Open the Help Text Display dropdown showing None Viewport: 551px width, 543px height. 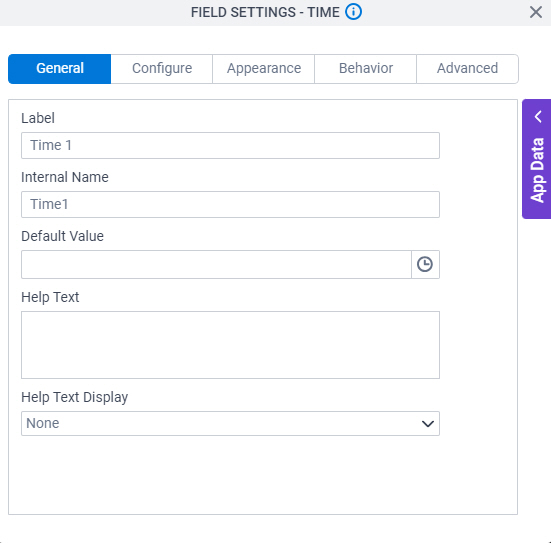[x=230, y=424]
